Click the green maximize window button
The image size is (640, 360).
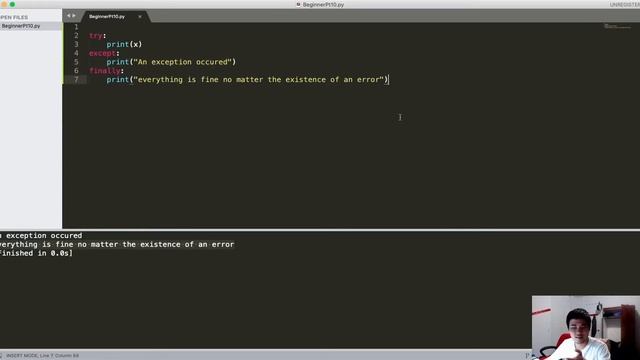click(x=12, y=4)
